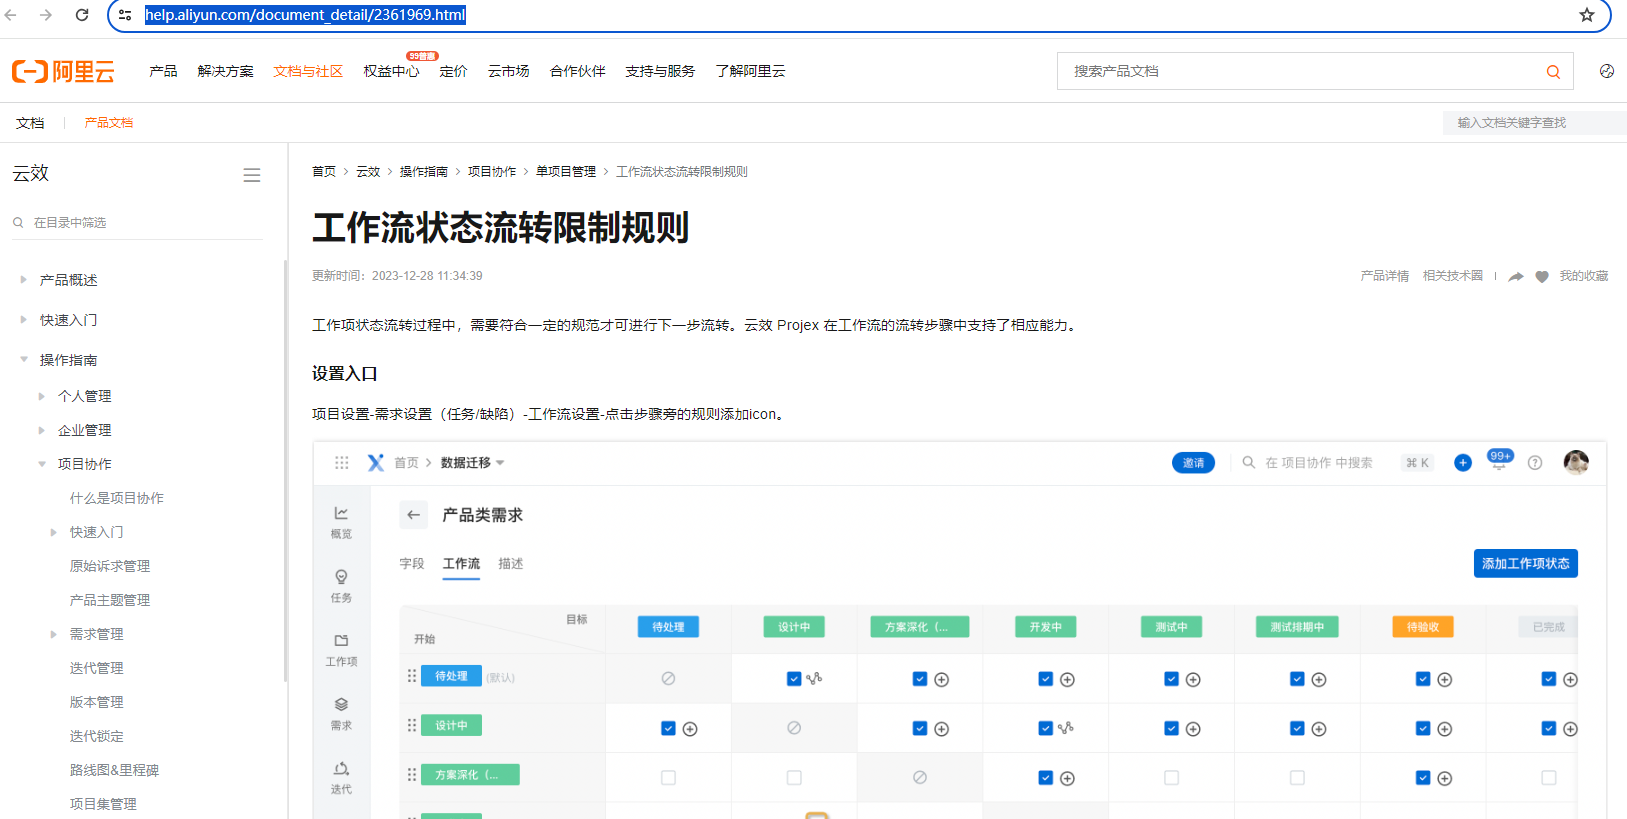Click the share arrow icon
The image size is (1627, 819).
[x=1516, y=276]
